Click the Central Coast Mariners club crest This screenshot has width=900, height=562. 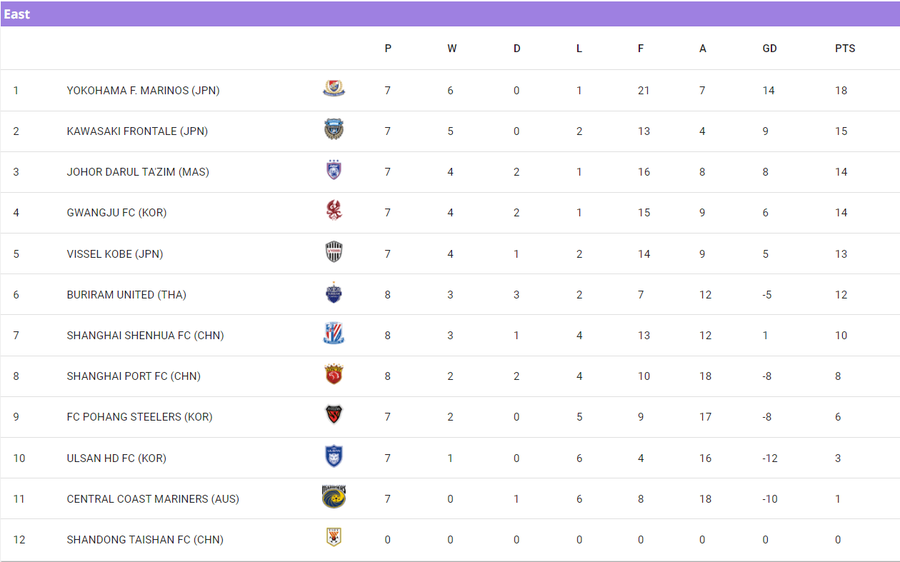click(334, 498)
